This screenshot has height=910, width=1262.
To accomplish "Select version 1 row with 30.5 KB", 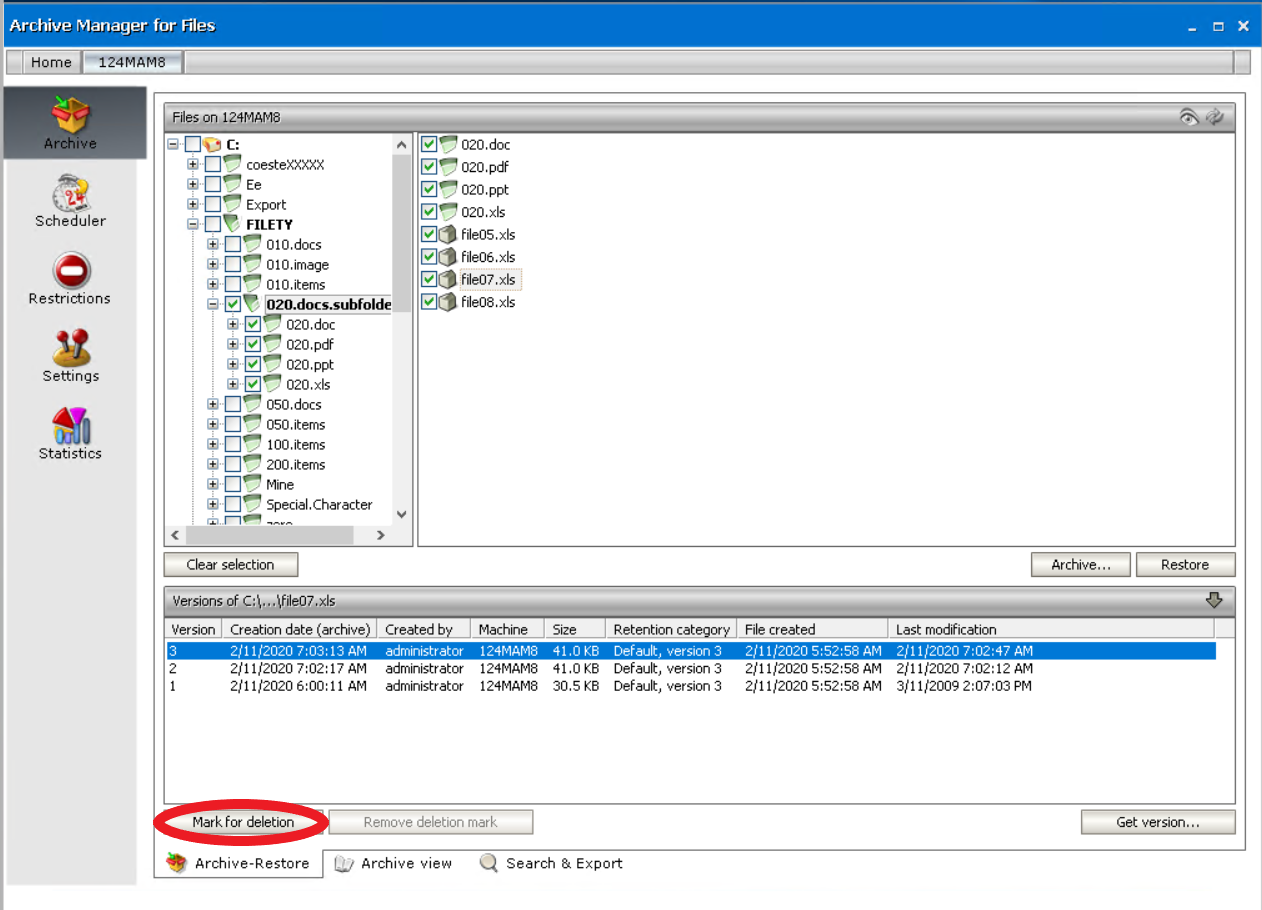I will pyautogui.click(x=690, y=686).
